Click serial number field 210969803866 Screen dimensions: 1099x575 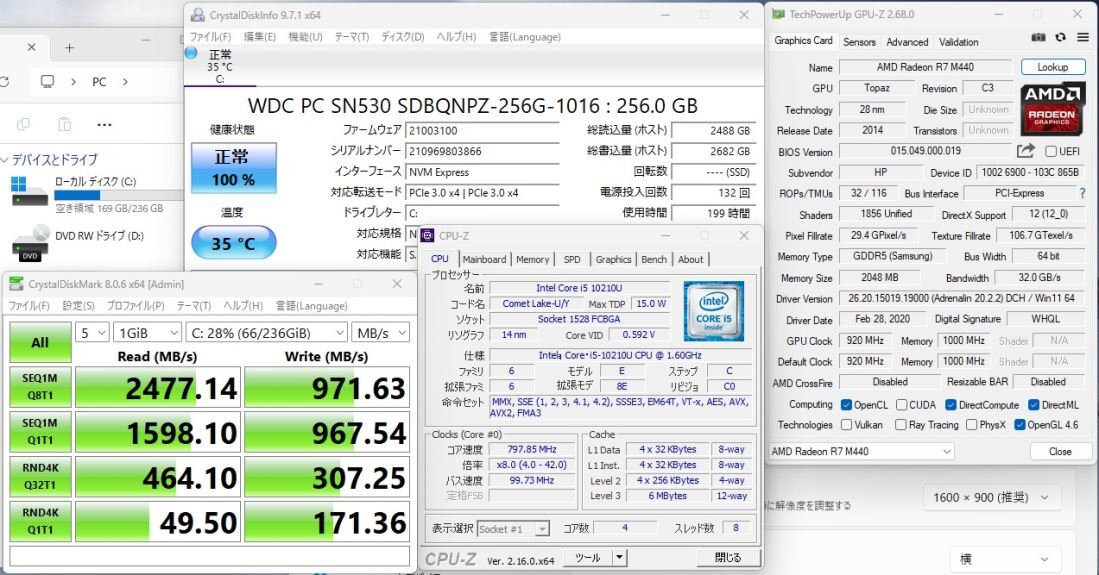point(482,151)
